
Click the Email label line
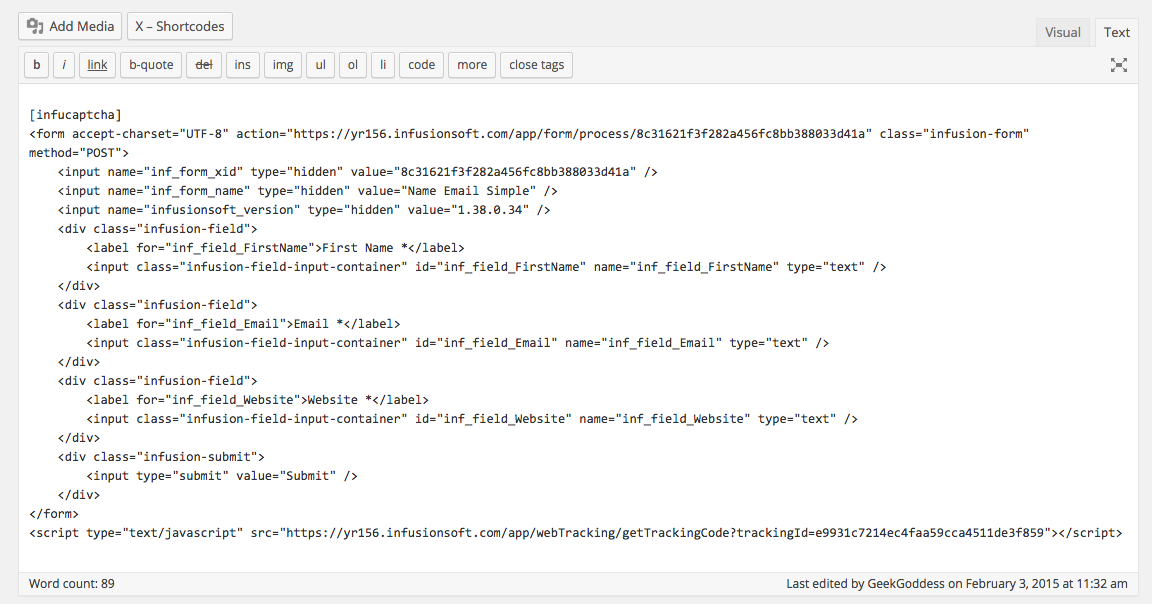tap(243, 323)
